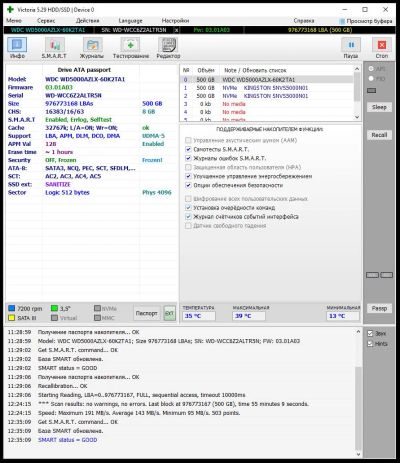Click the green cross Victoria title icon
The height and width of the screenshot is (463, 400).
10,9
